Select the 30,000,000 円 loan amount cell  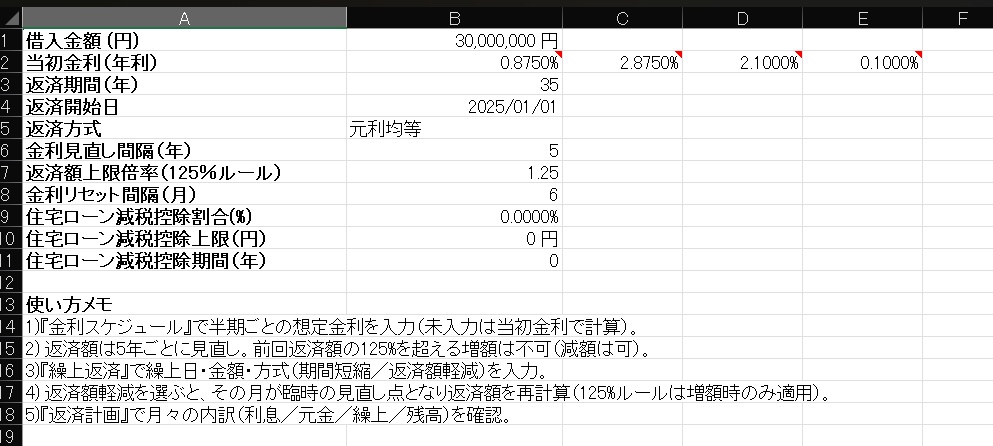tap(454, 41)
